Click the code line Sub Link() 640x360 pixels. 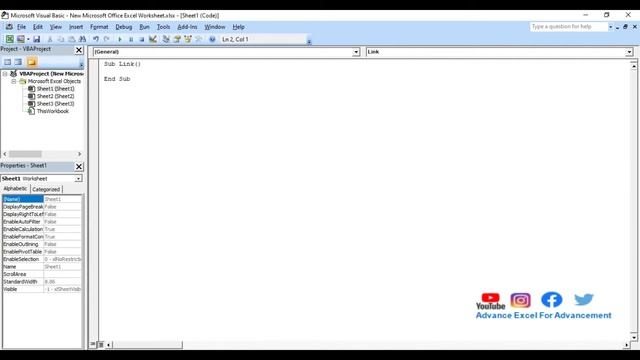[x=122, y=64]
